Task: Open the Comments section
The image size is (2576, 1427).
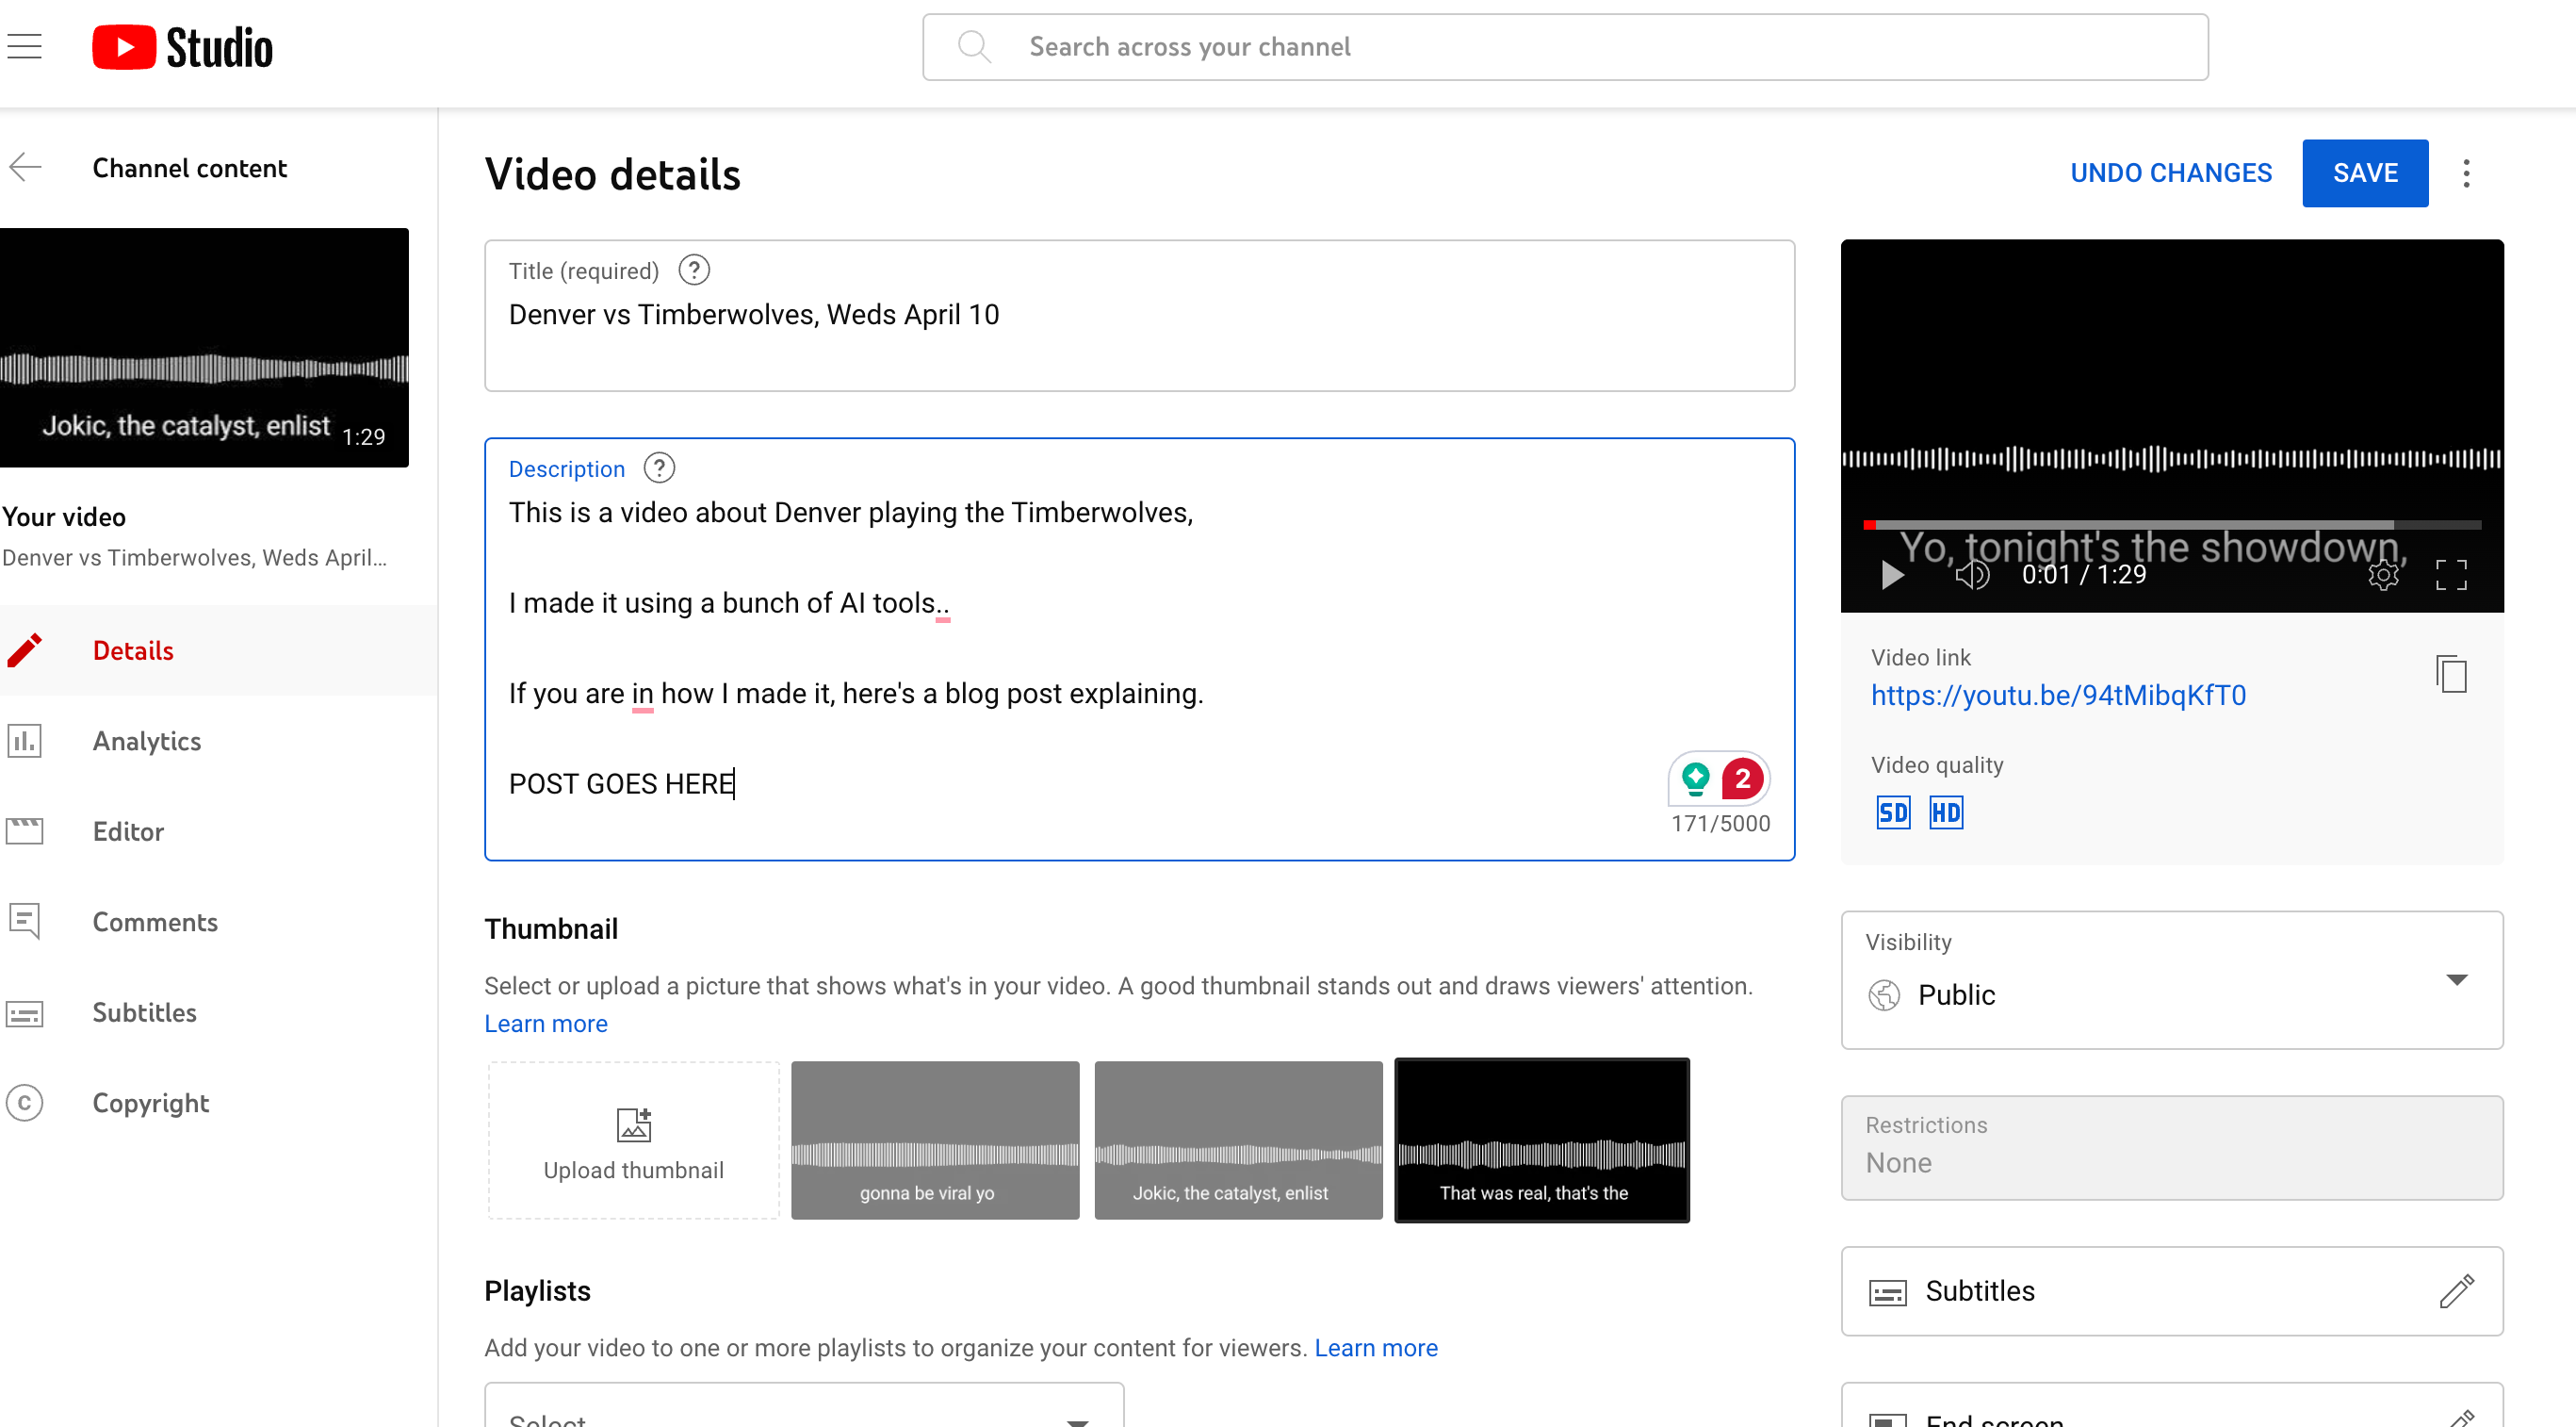Action: pos(218,922)
